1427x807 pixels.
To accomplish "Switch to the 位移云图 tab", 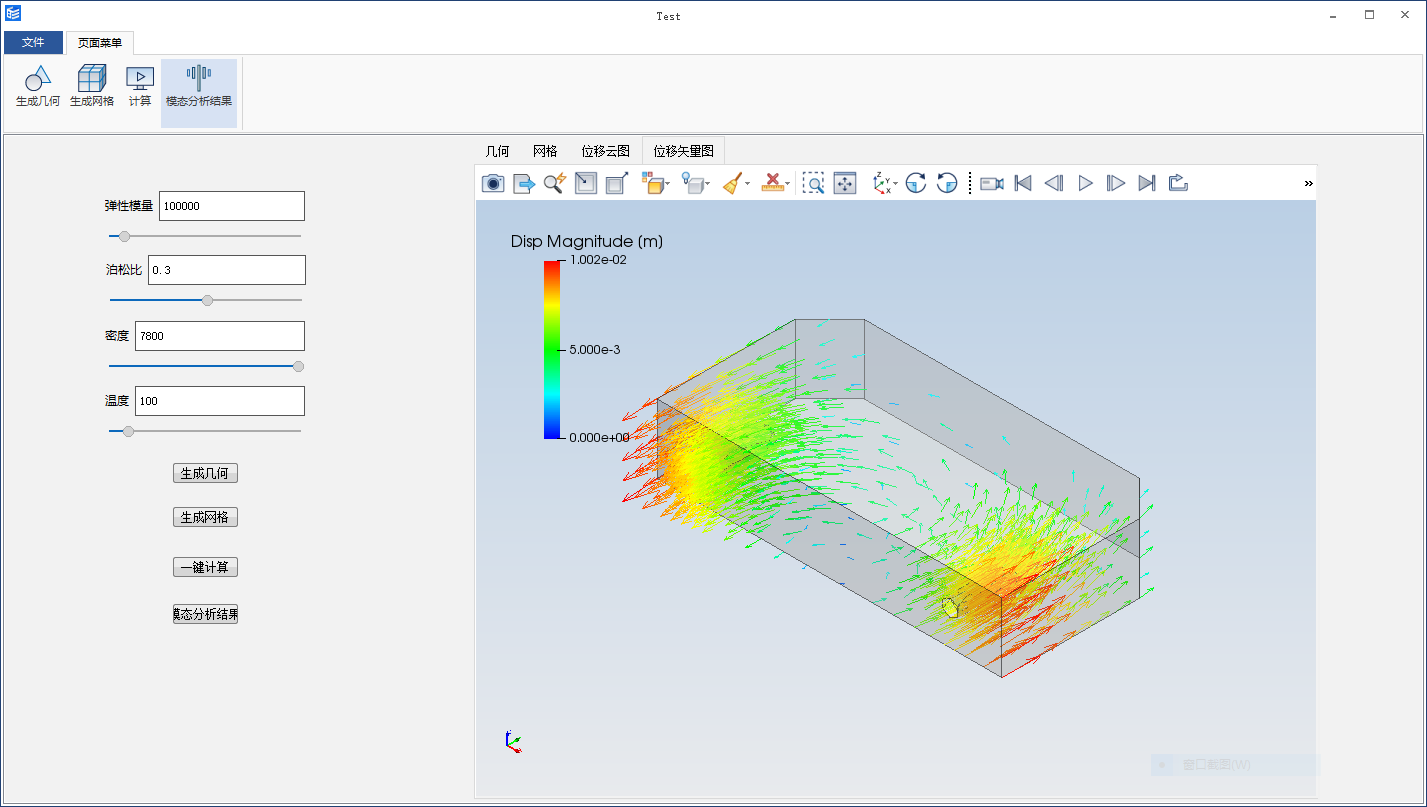I will point(605,151).
